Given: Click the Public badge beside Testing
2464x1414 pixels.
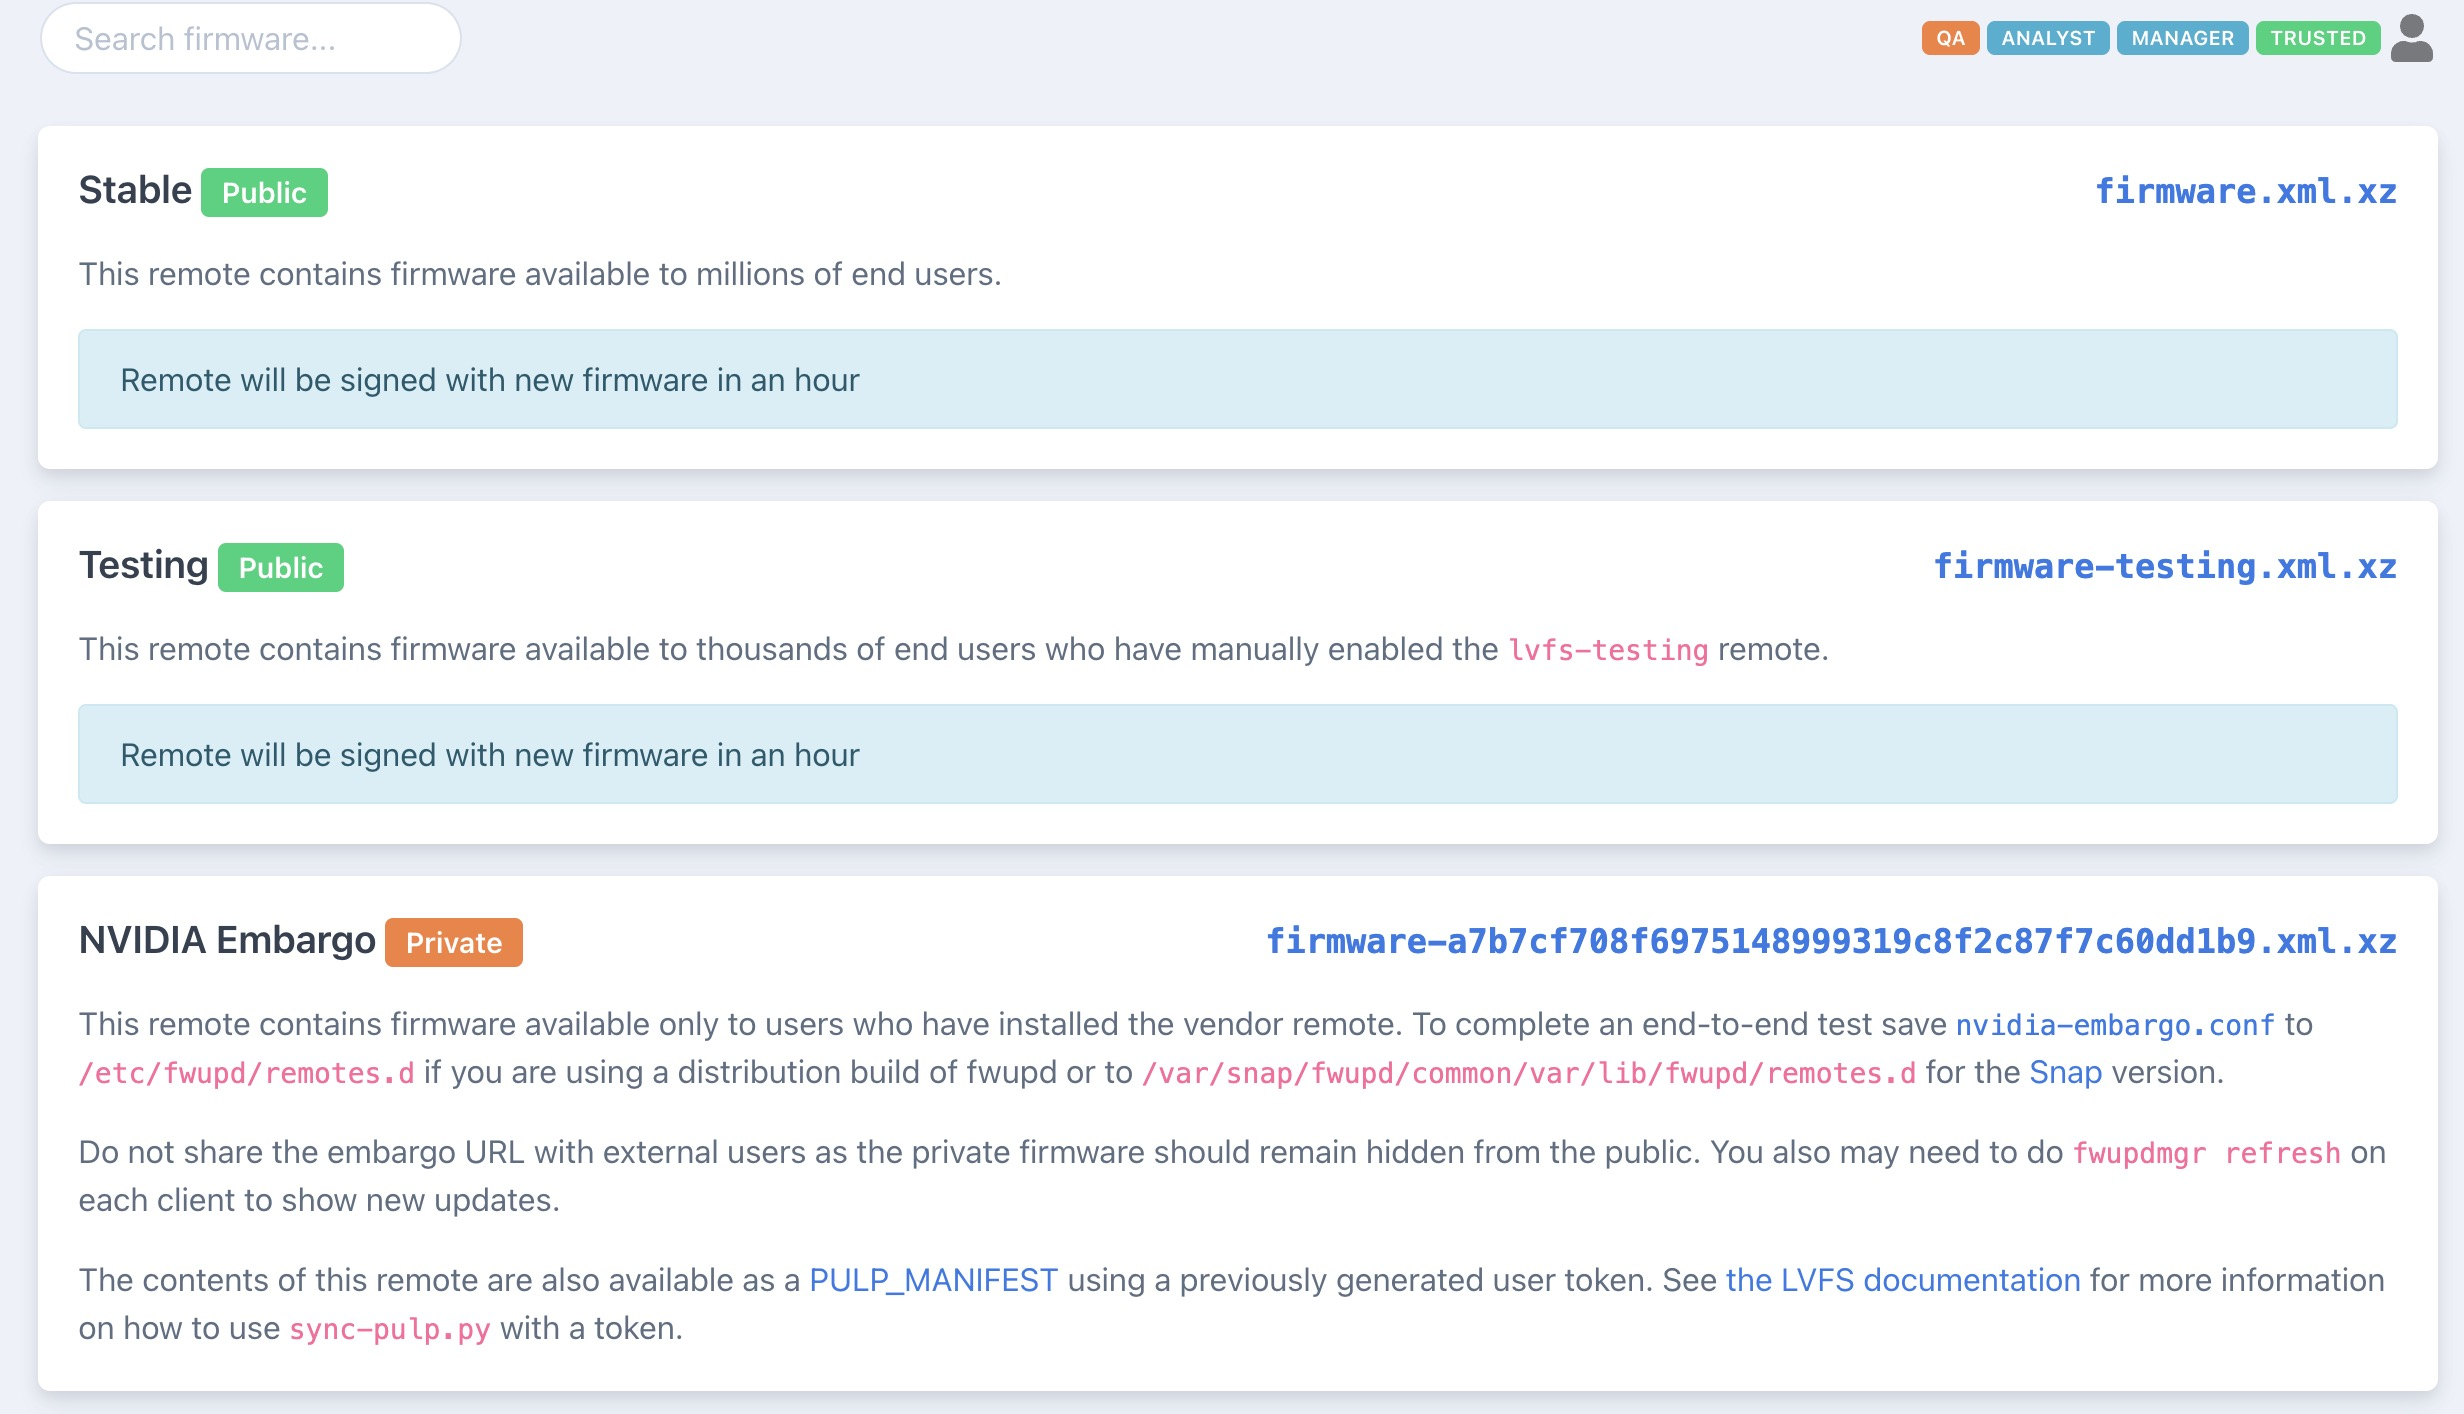Looking at the screenshot, I should pos(280,567).
